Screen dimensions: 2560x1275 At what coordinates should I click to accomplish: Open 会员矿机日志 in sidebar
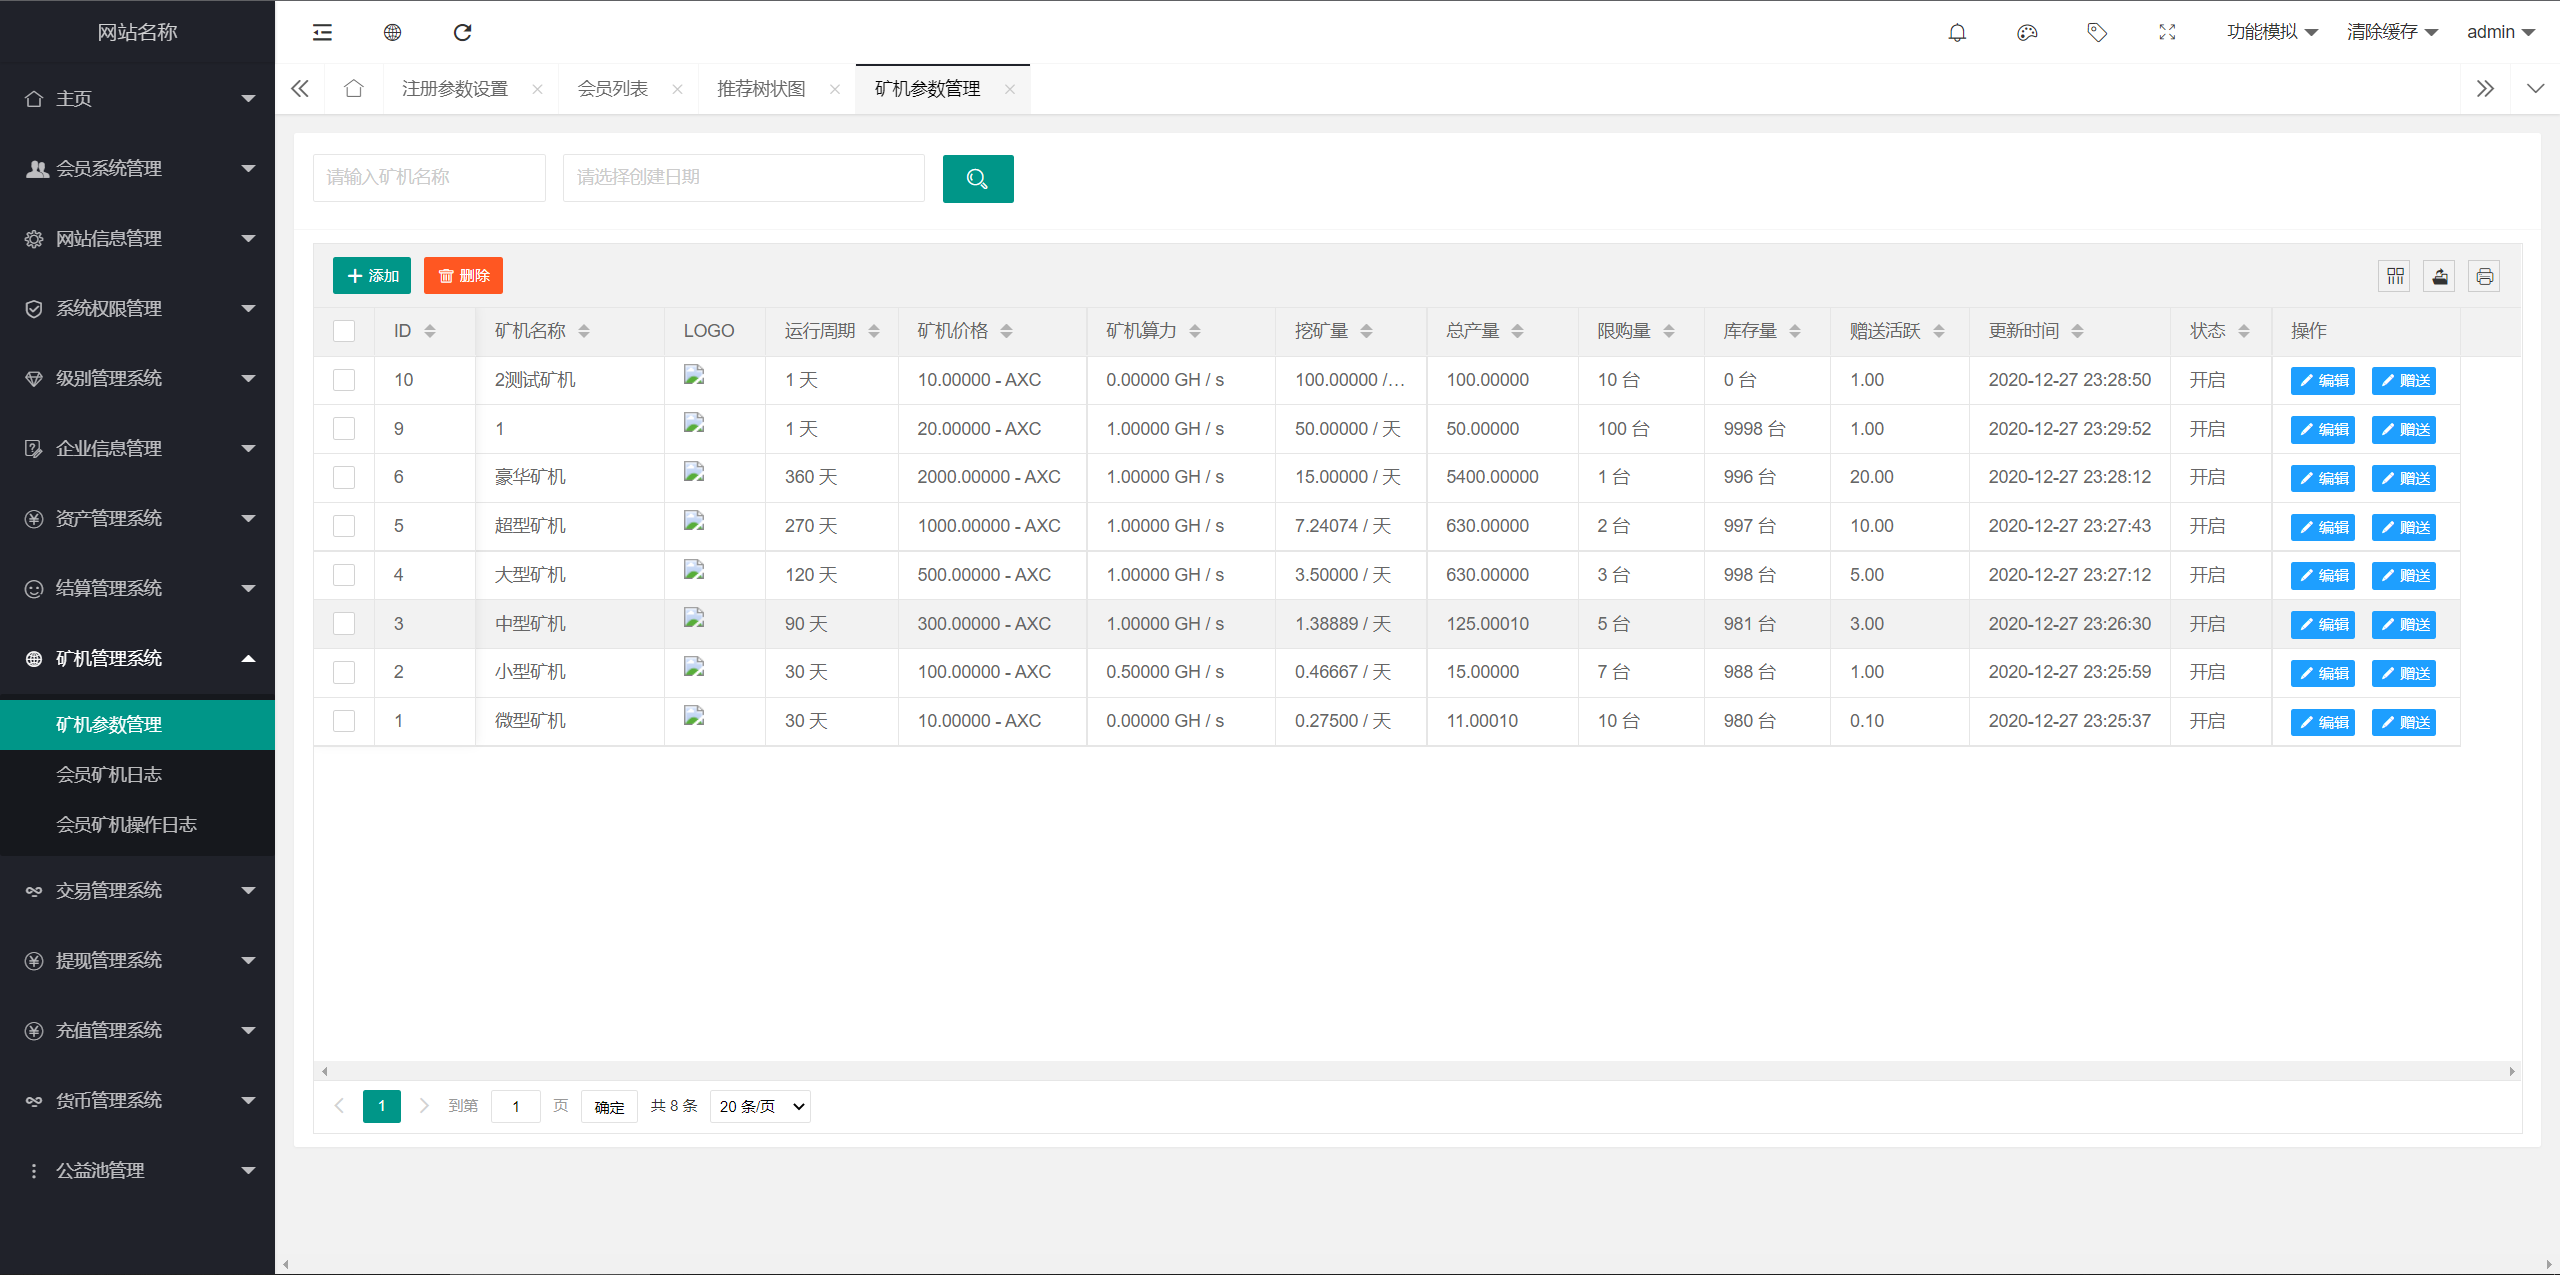point(108,774)
